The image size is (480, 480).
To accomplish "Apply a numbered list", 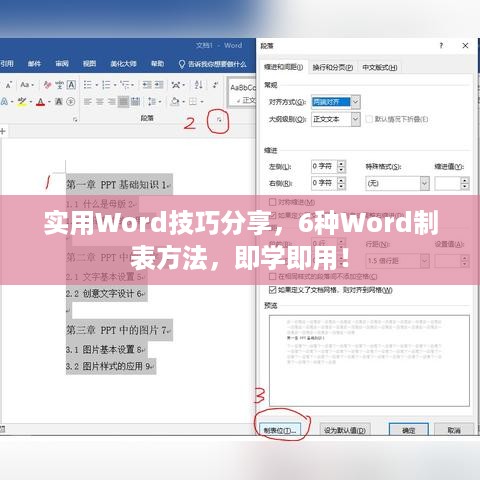I will coord(106,85).
